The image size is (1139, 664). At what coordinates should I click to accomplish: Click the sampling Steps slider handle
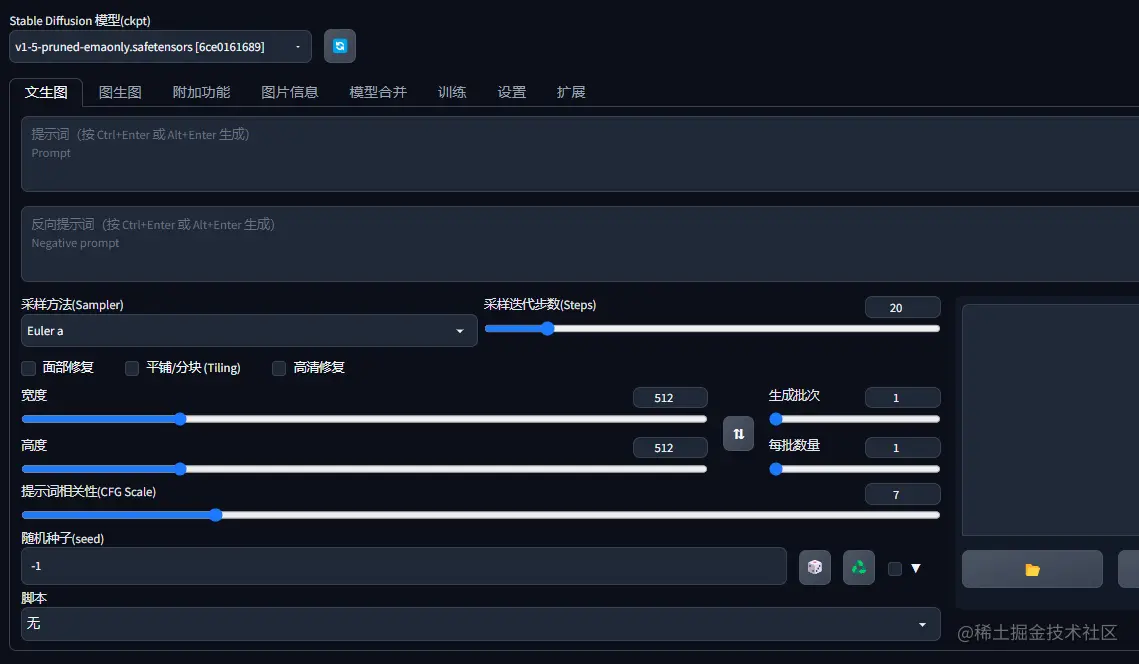(x=548, y=328)
